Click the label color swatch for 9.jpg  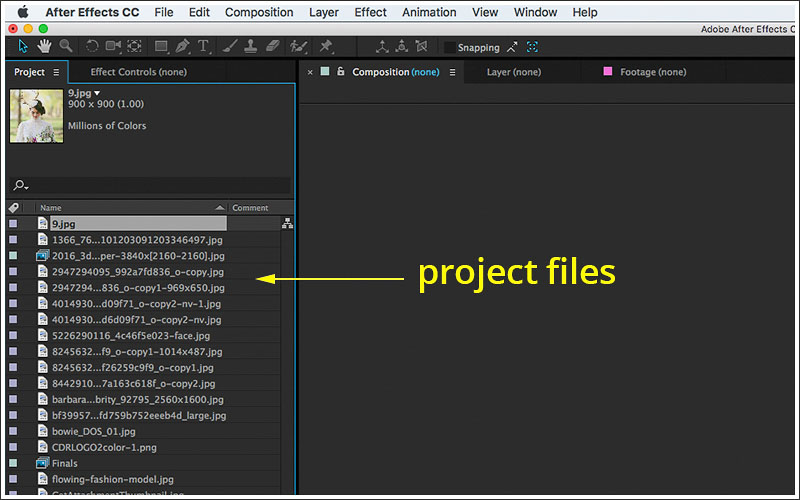click(13, 223)
